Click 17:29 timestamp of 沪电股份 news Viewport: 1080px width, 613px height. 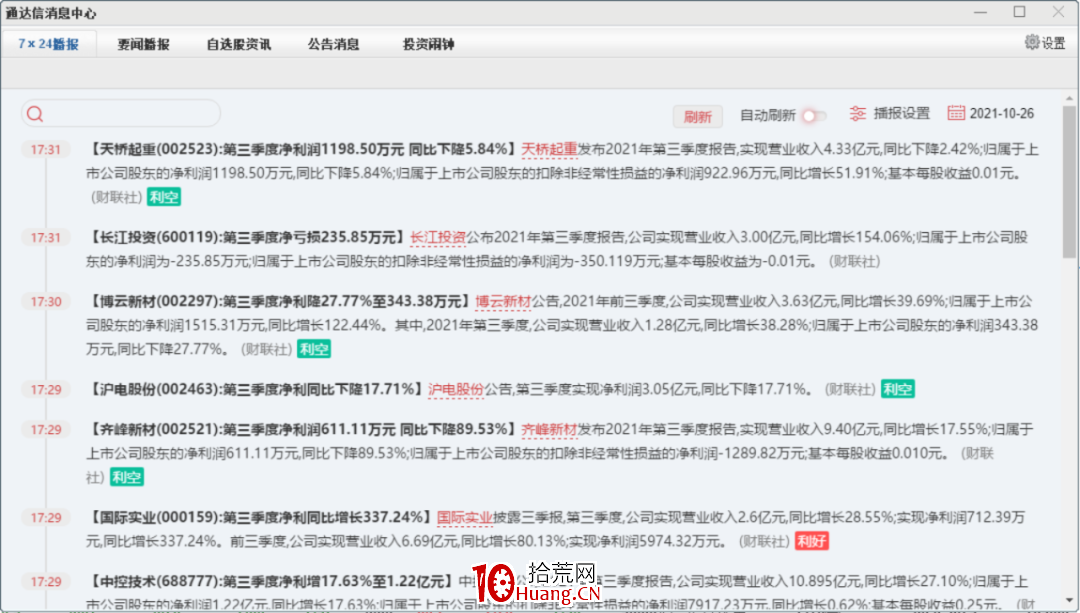tap(45, 390)
